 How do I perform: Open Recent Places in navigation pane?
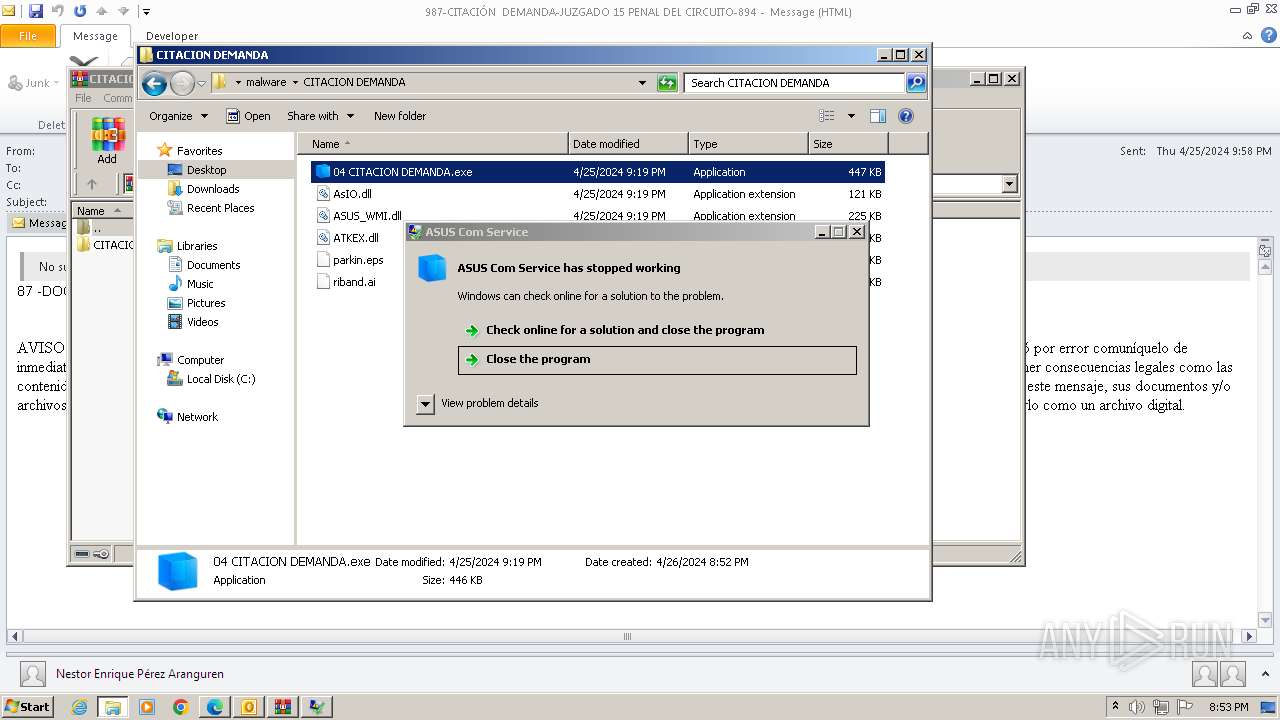tap(220, 208)
